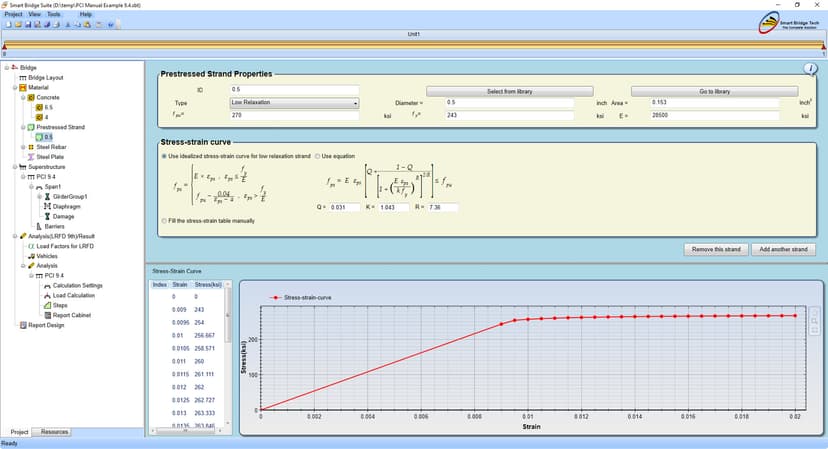This screenshot has width=828, height=449.
Task: Click stress value 256.667 in table
Action: (x=204, y=335)
